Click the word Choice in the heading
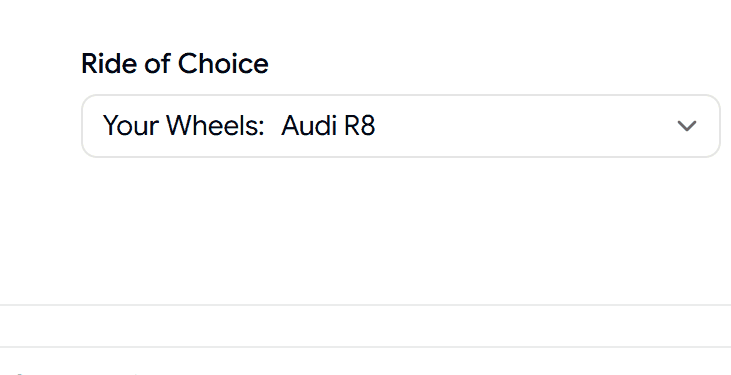 tap(223, 63)
